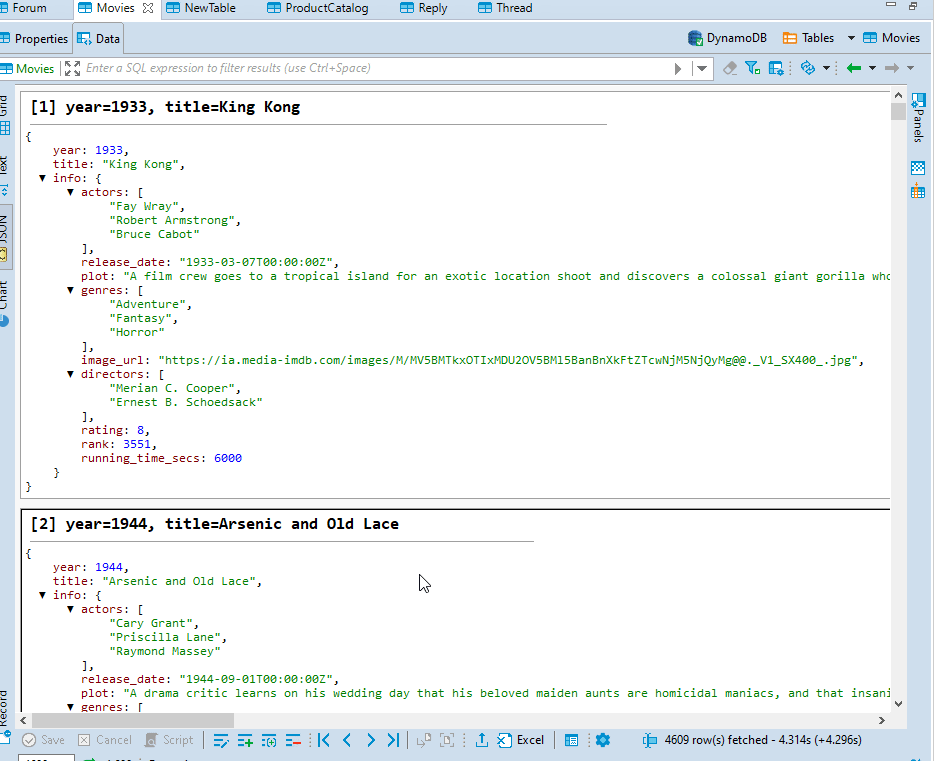934x761 pixels.
Task: Expand the genres array in Arsenic record
Action: (70, 706)
